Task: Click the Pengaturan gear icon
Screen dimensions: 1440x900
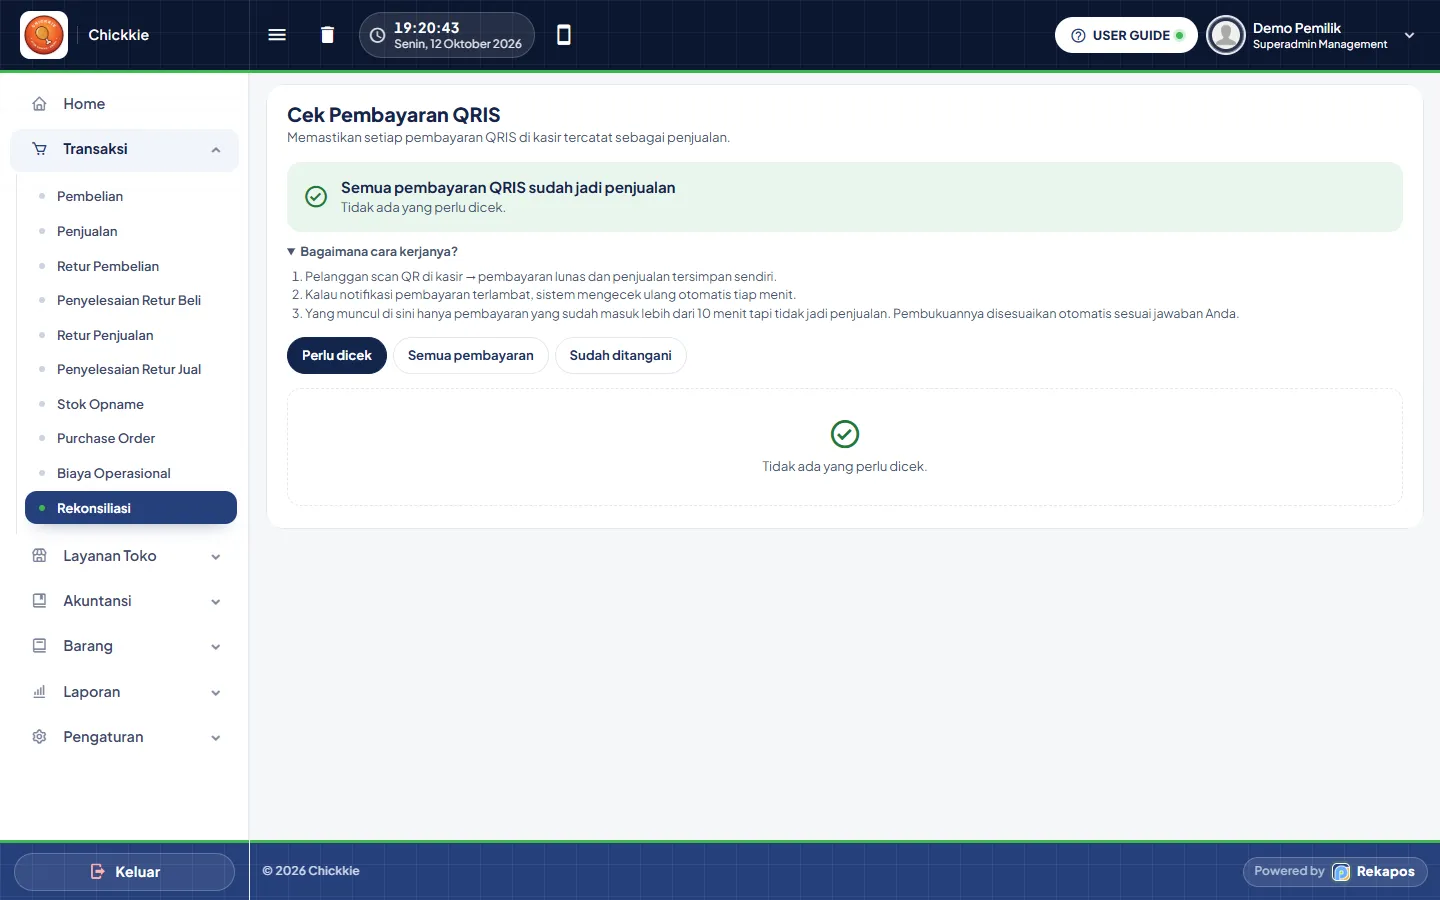Action: point(40,737)
